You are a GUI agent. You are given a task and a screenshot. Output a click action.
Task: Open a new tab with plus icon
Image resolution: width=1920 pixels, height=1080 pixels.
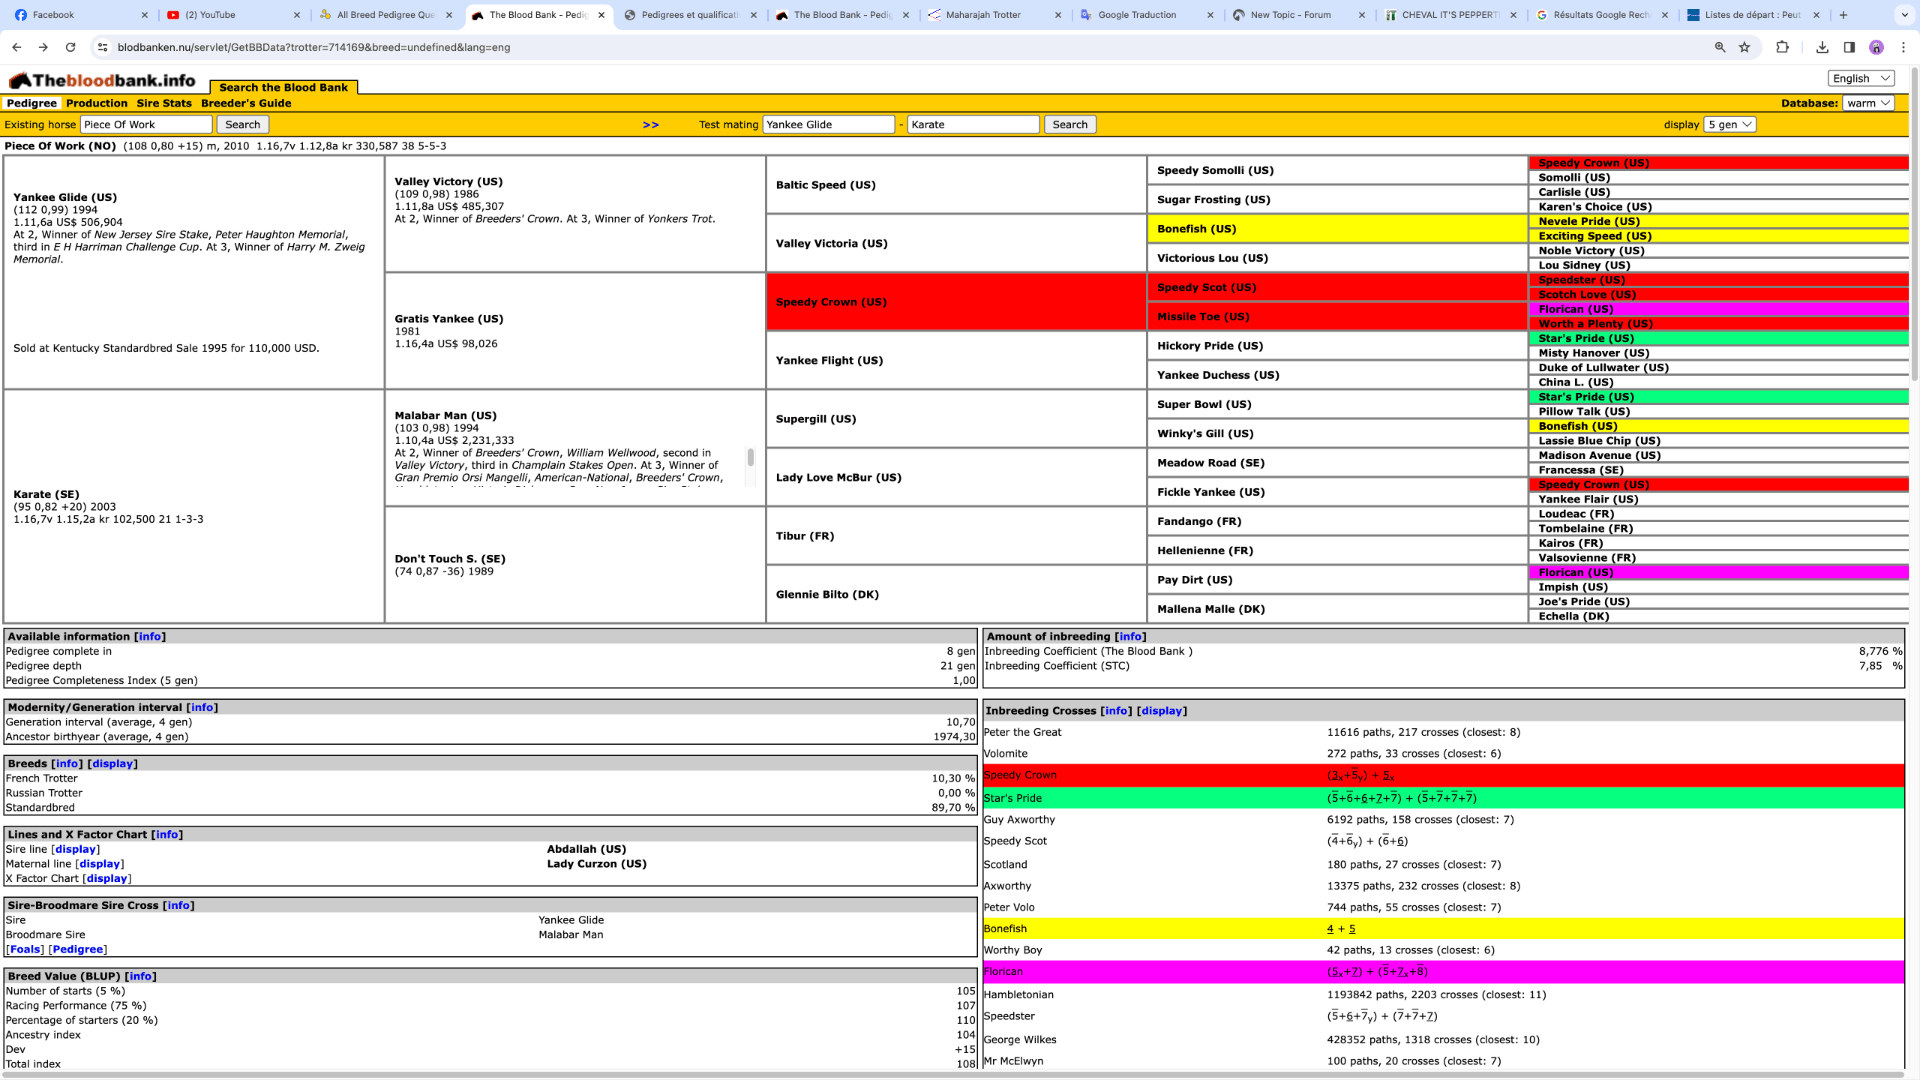(x=1843, y=15)
